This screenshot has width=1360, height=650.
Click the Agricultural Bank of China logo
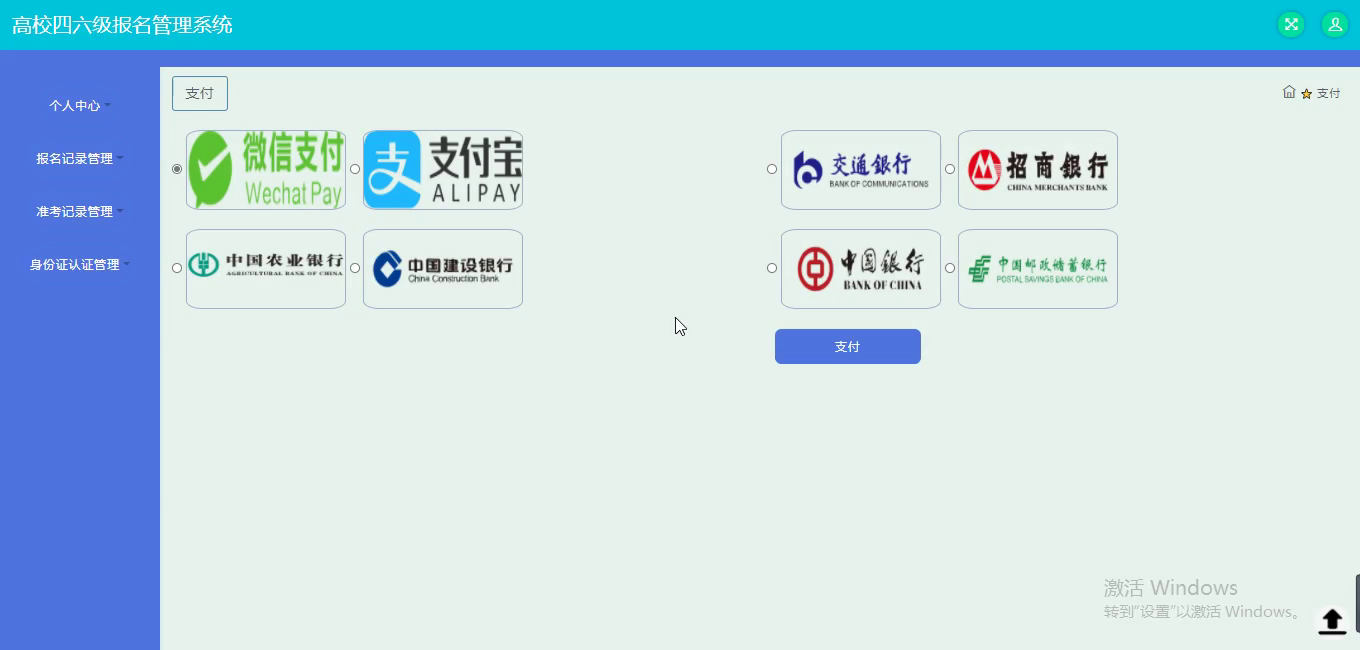(x=266, y=269)
